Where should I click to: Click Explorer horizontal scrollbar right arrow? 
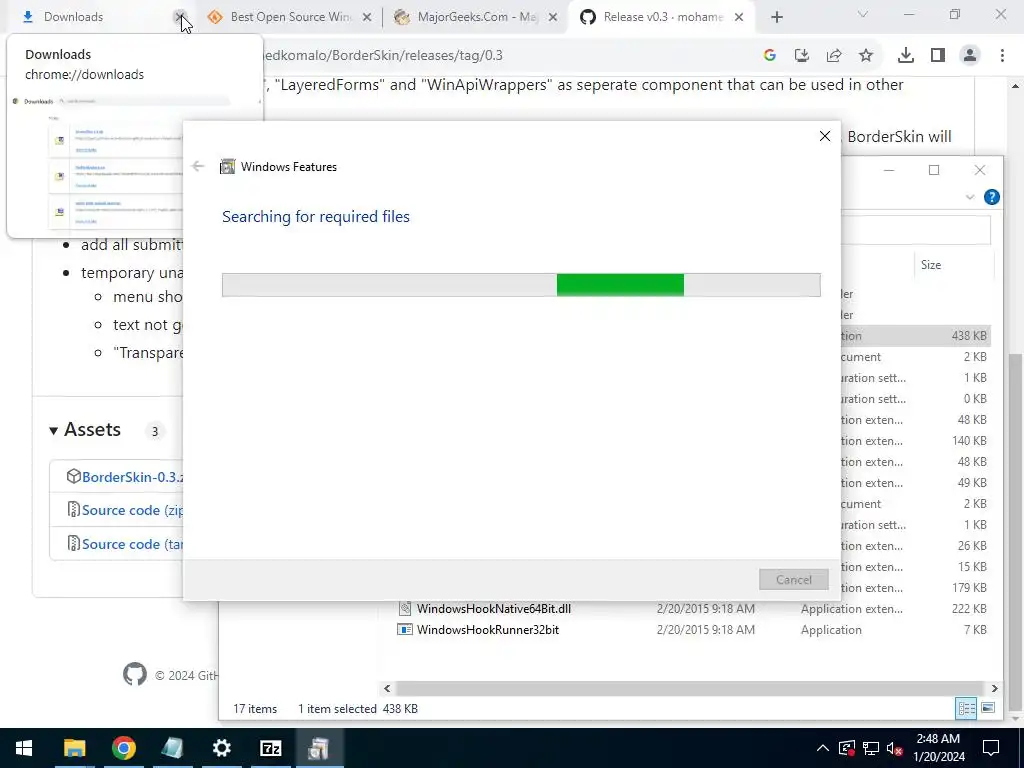pyautogui.click(x=995, y=688)
